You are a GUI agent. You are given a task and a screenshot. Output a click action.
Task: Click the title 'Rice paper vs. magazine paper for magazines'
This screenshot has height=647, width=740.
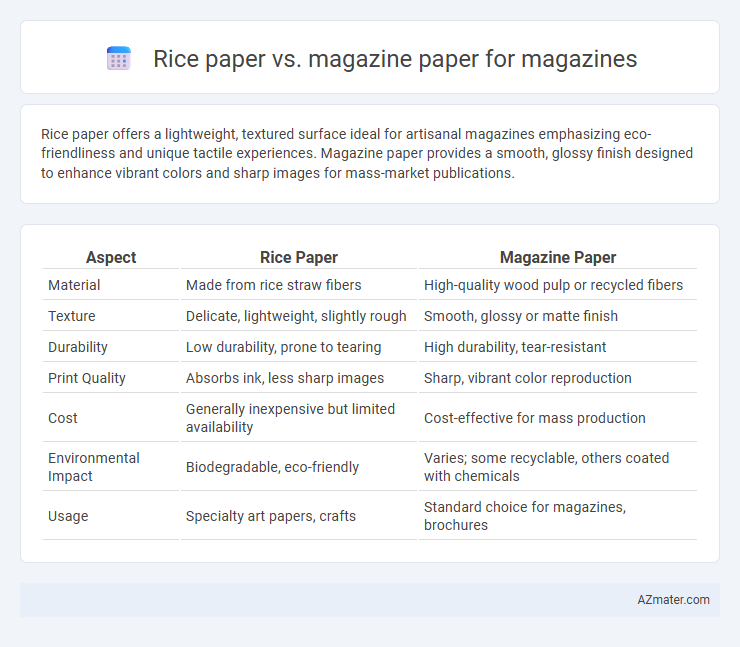(395, 59)
